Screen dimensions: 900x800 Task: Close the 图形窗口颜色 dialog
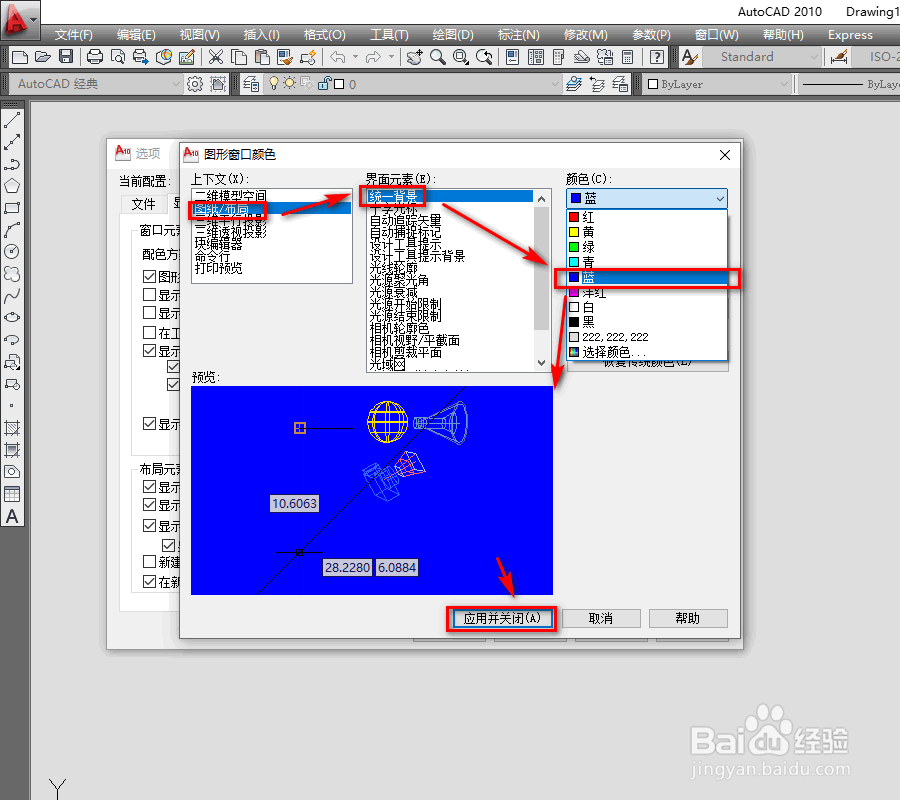click(725, 155)
